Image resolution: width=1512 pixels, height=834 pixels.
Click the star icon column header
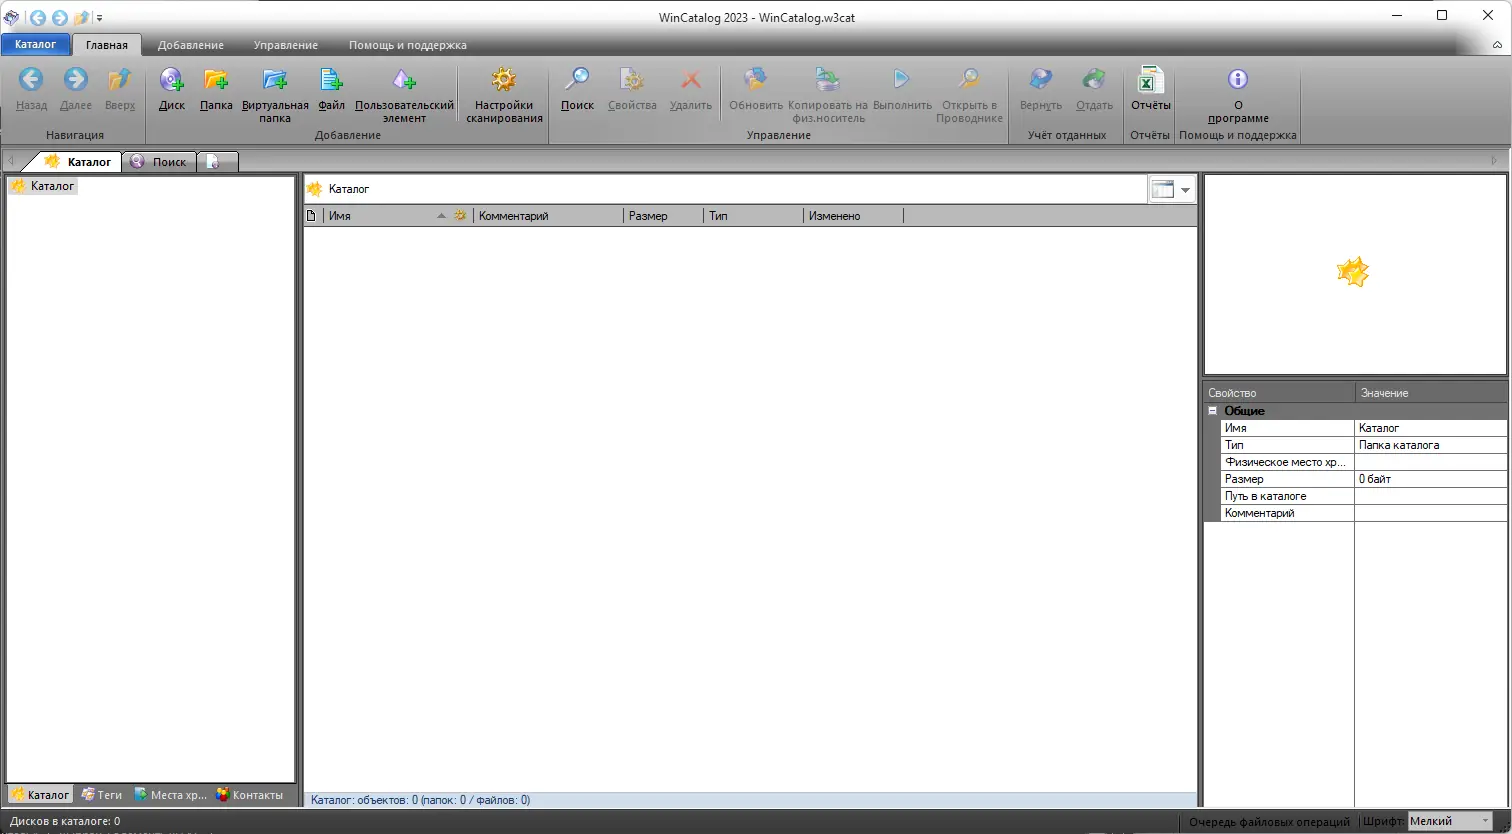click(x=460, y=216)
